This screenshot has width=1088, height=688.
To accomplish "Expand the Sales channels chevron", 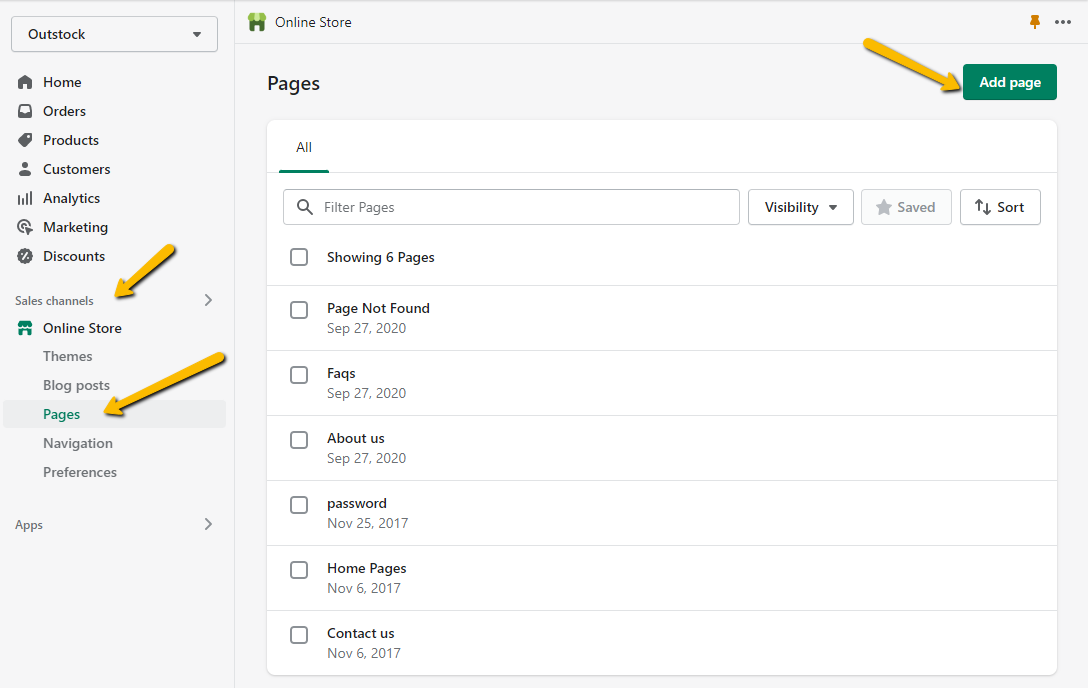I will coord(208,300).
